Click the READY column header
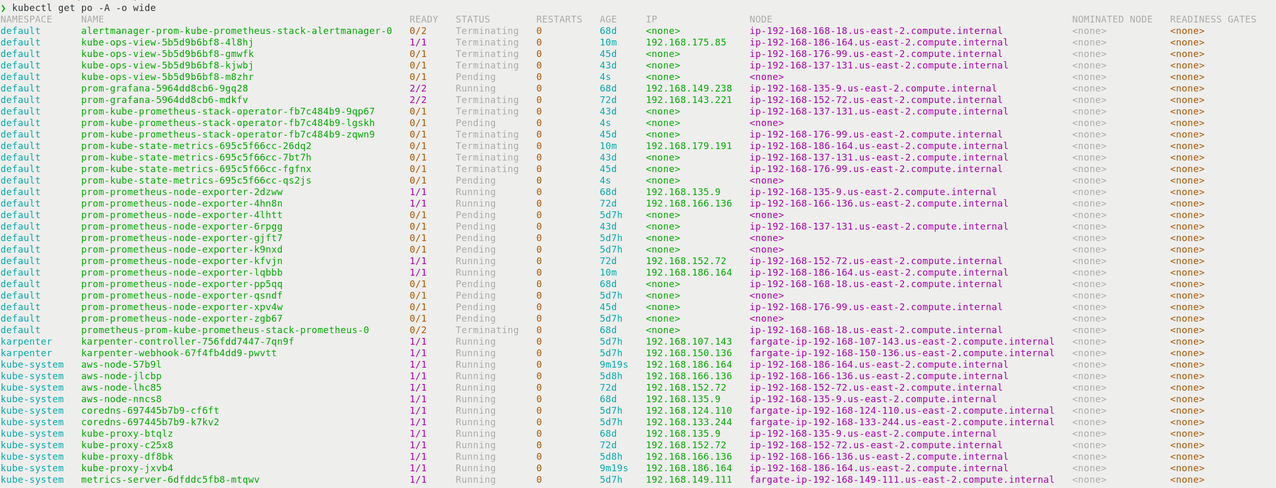The image size is (1276, 488). 423,19
